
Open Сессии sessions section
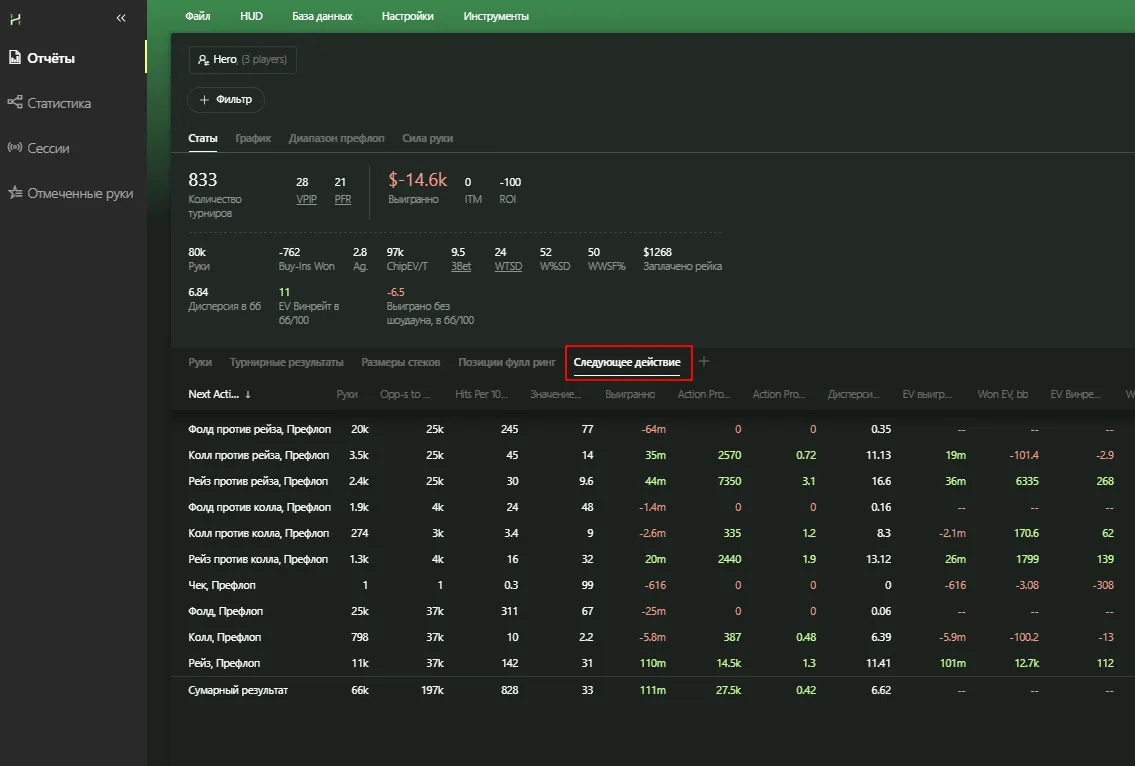pos(48,148)
